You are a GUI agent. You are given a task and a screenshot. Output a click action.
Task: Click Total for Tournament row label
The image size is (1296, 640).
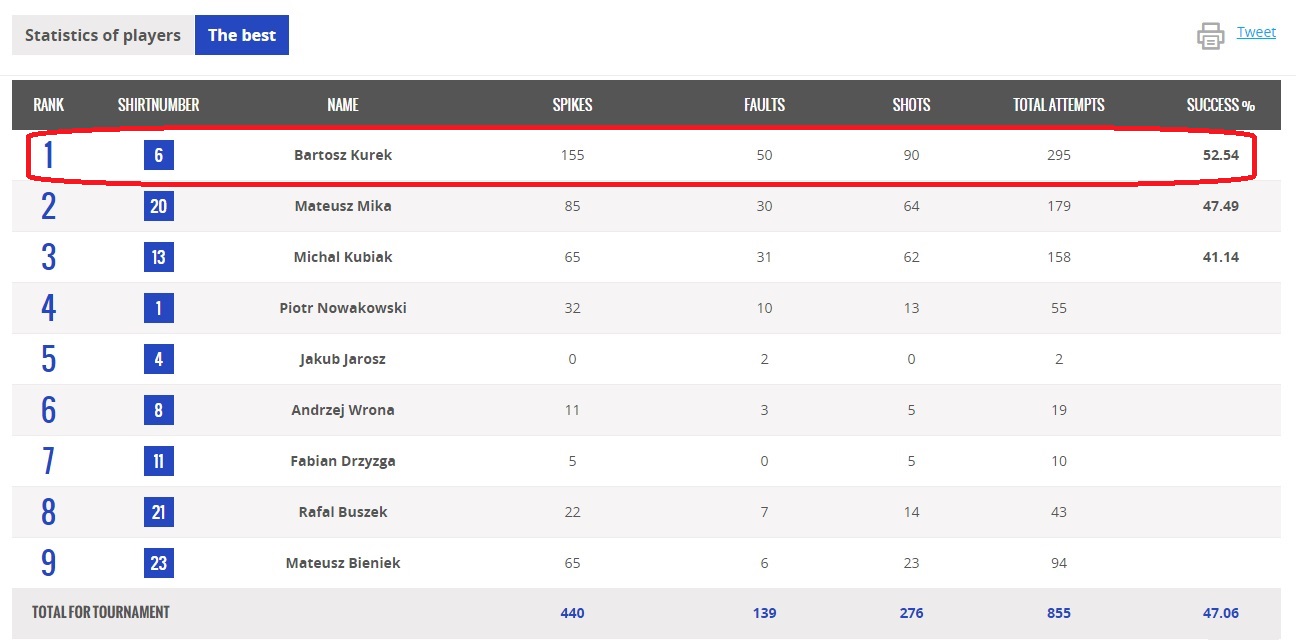pos(101,612)
